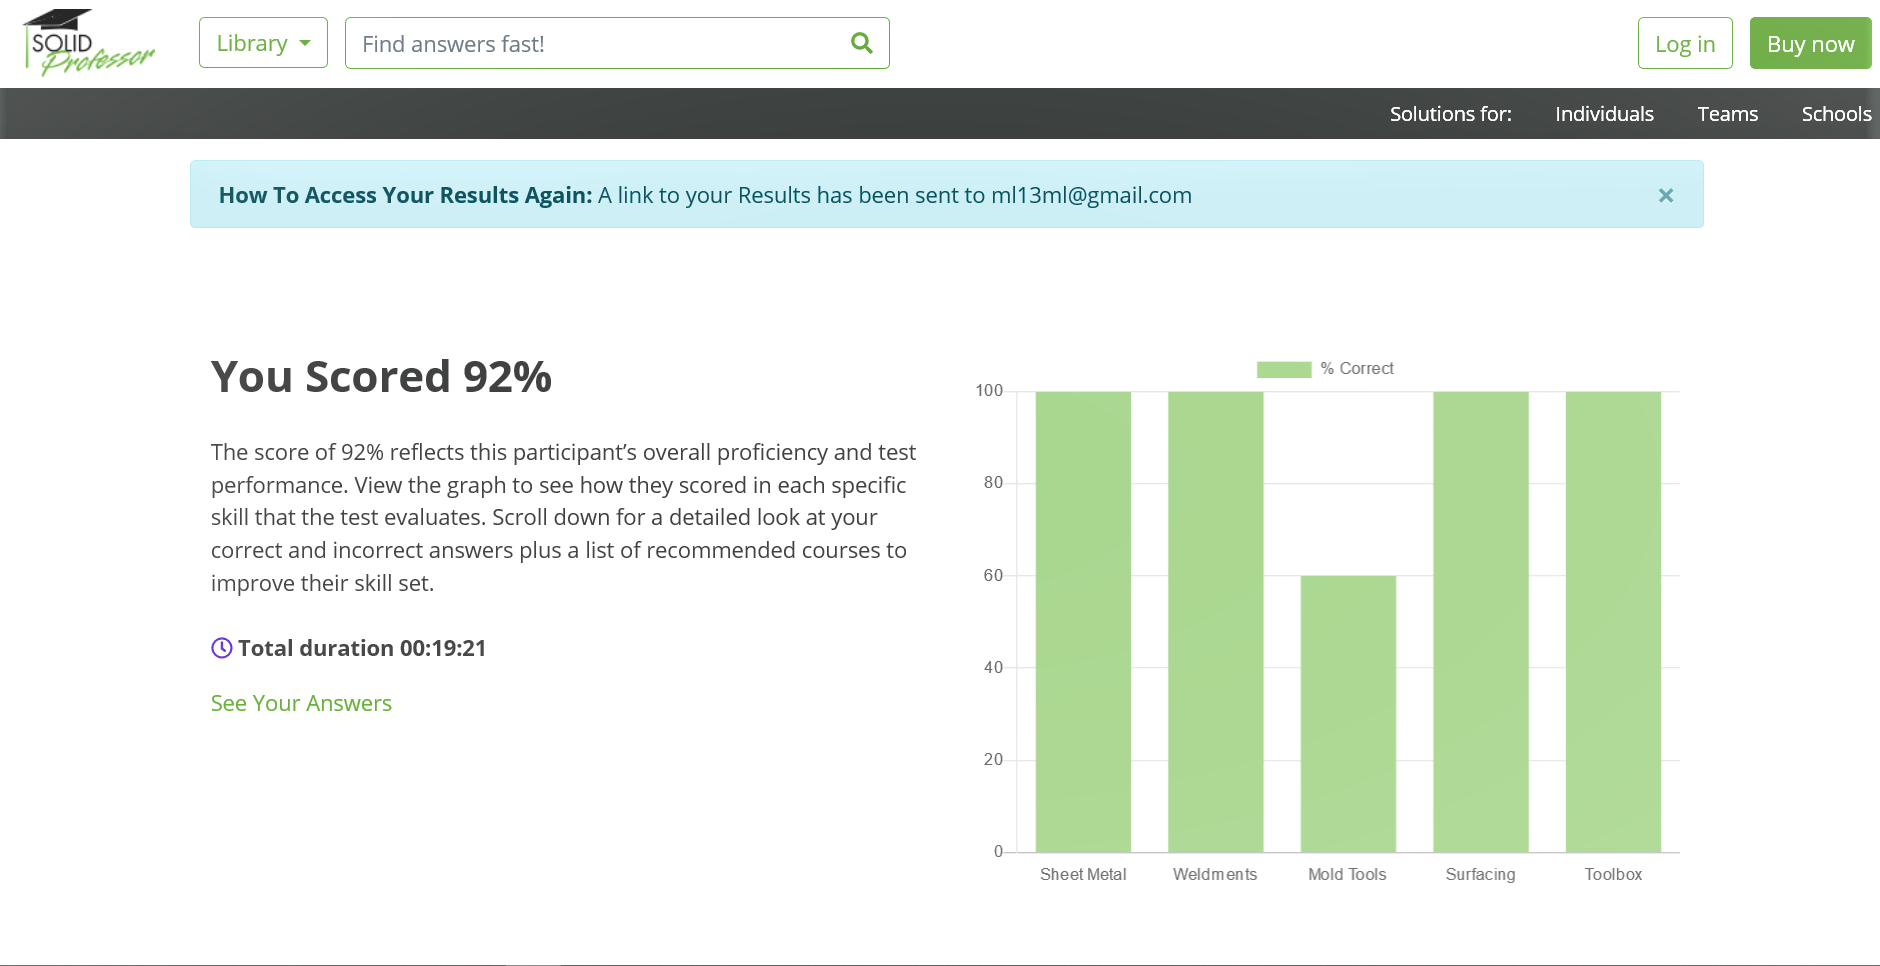Toggle the % Correct legend swatch
Image resolution: width=1880 pixels, height=966 pixels.
point(1283,369)
